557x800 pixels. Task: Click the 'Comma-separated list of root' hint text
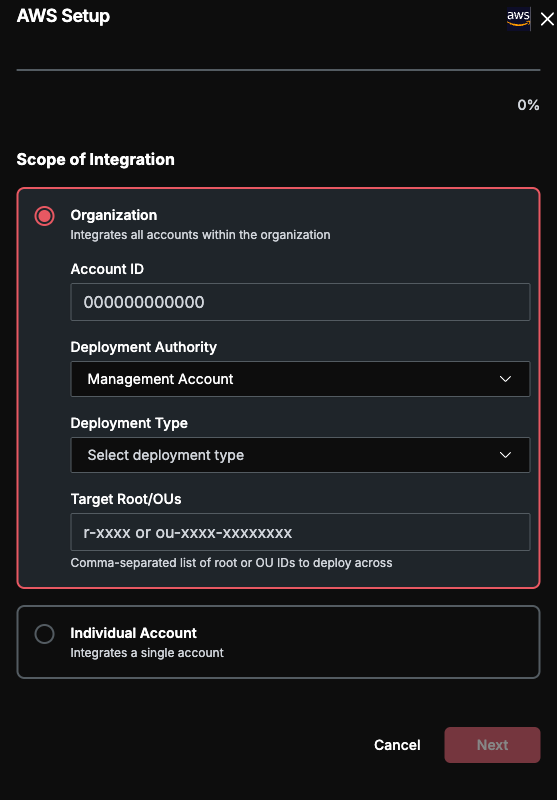click(232, 563)
